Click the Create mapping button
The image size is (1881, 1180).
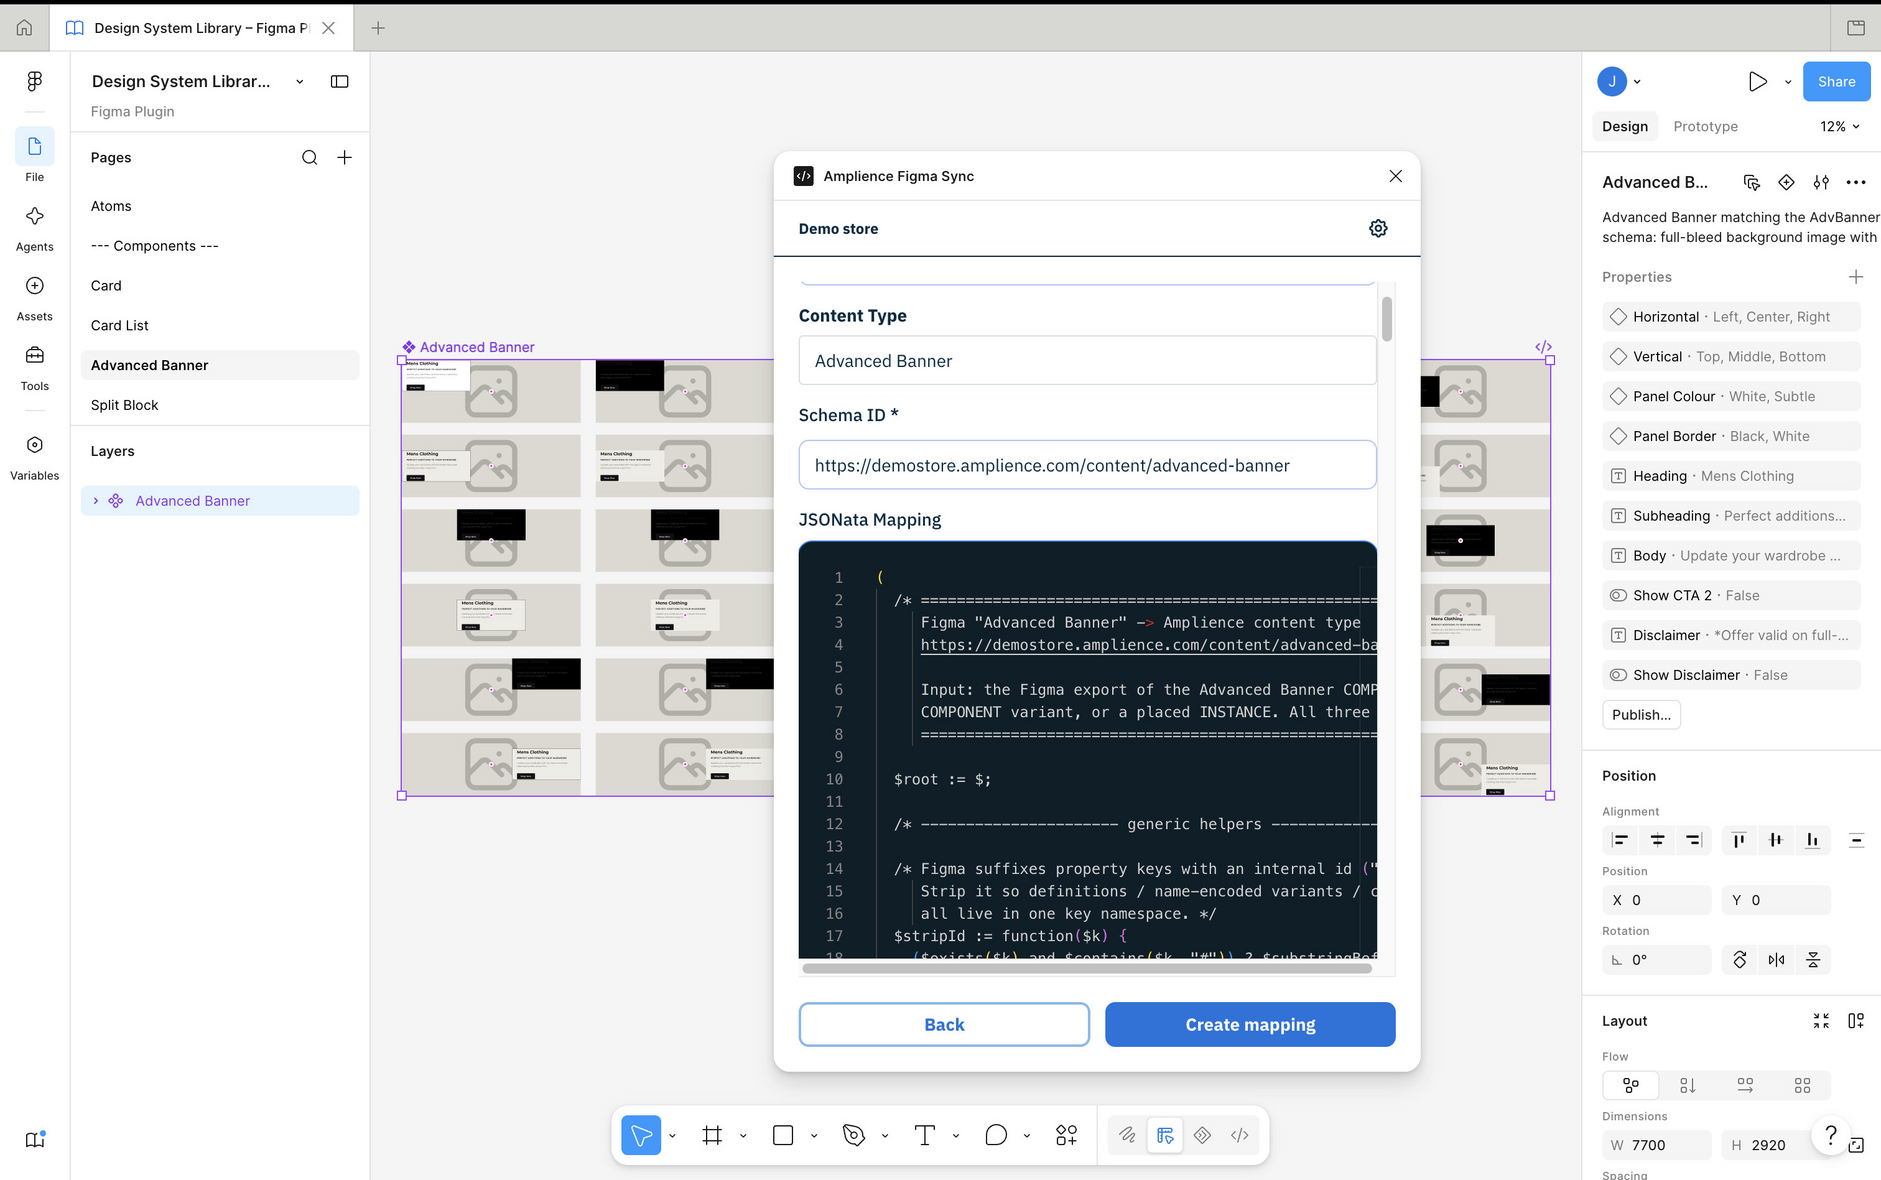pyautogui.click(x=1250, y=1024)
